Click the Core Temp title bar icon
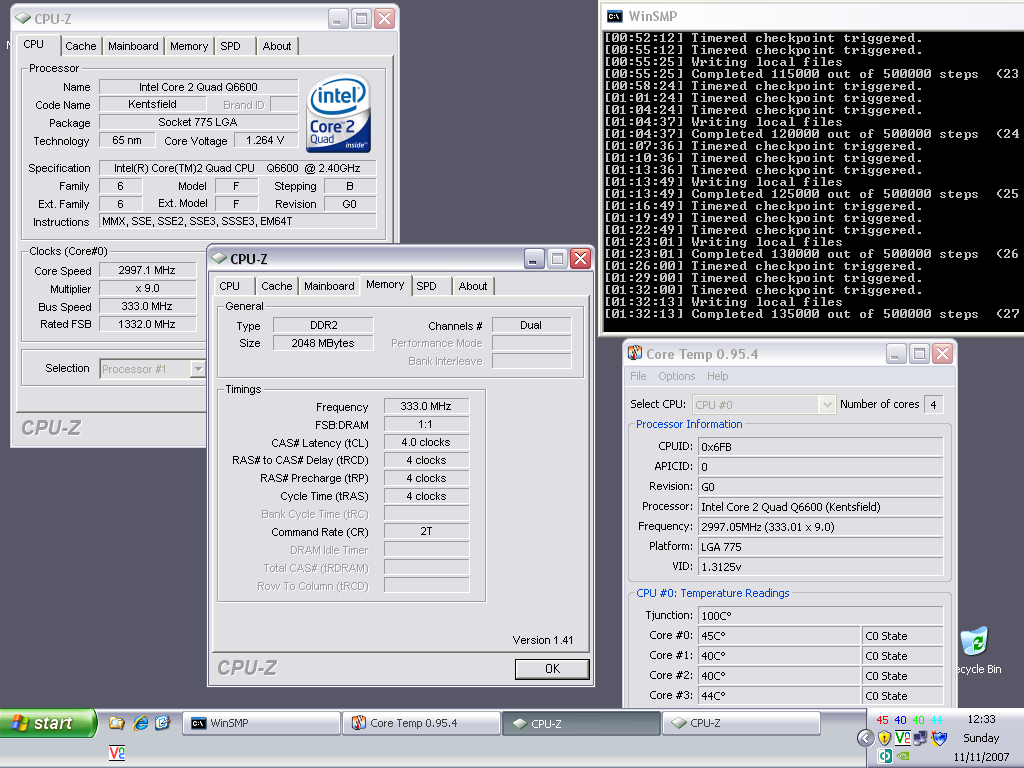The image size is (1024, 768). point(635,353)
